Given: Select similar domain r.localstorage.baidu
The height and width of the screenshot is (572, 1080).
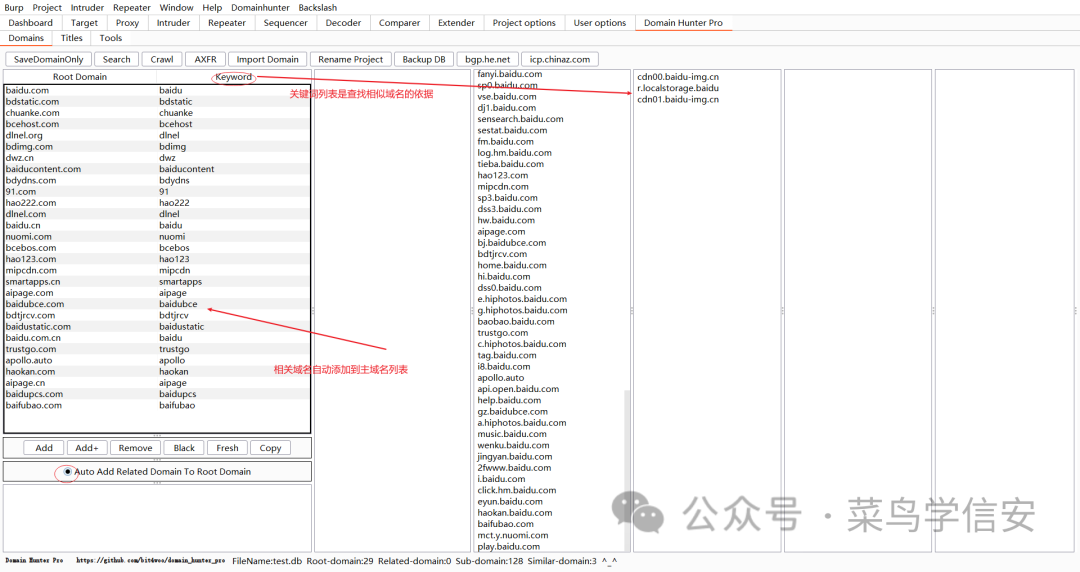Looking at the screenshot, I should pos(678,88).
